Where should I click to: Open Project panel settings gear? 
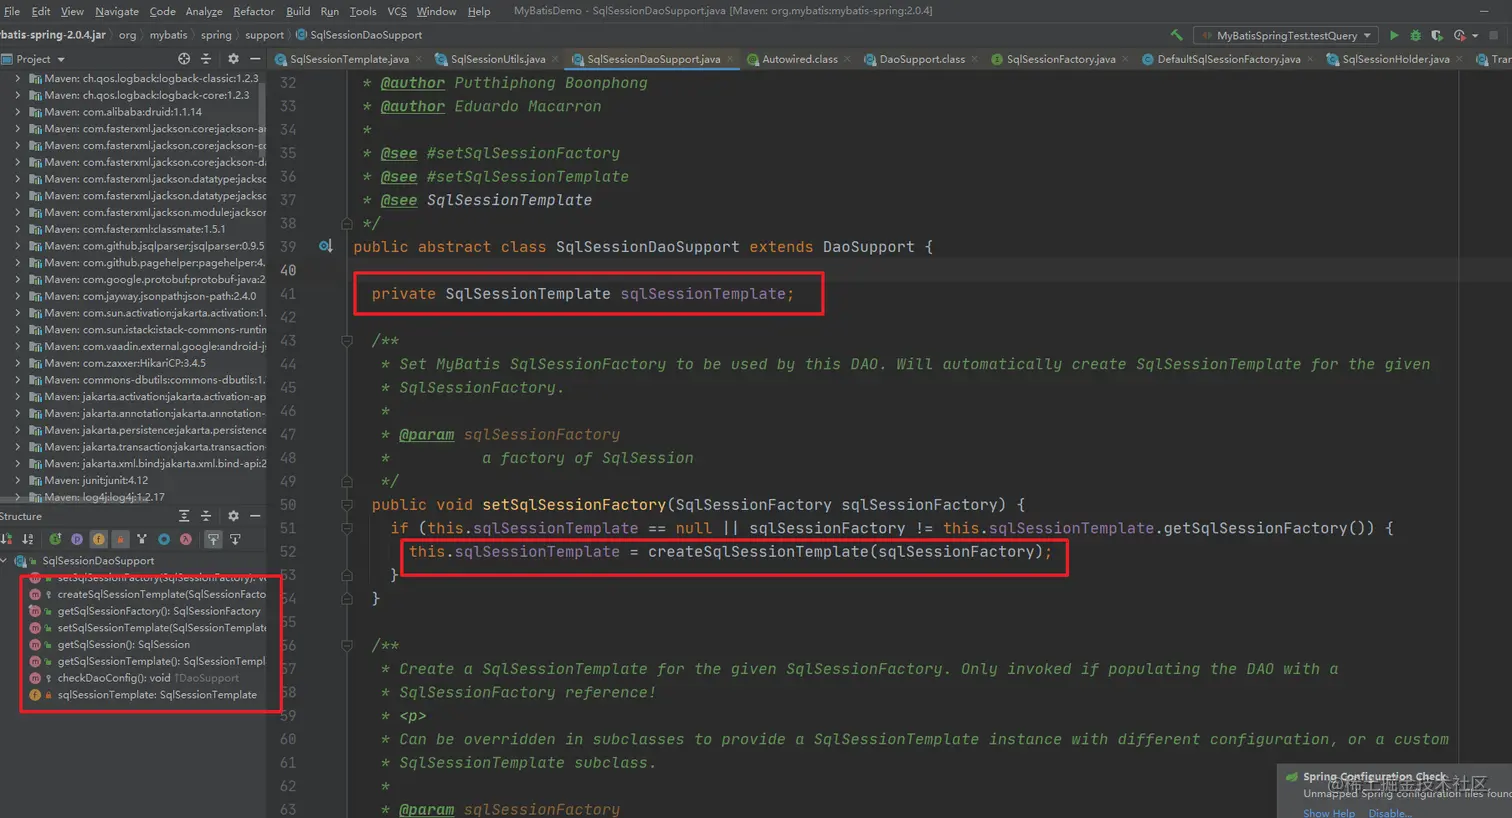pos(233,59)
